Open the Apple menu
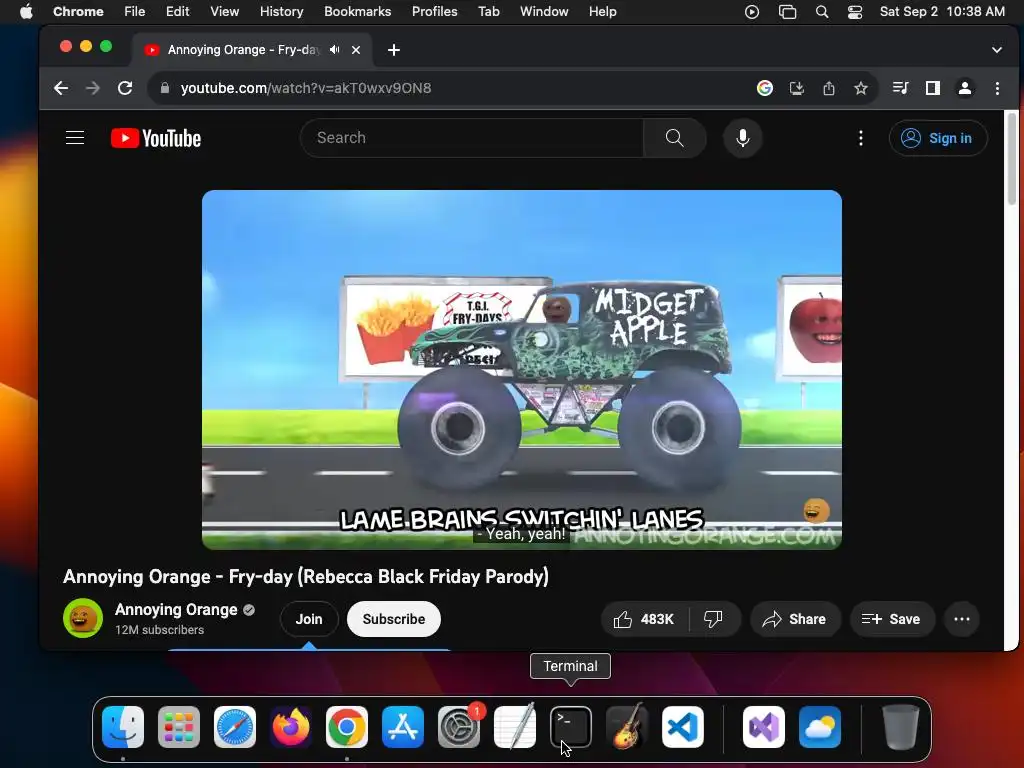Viewport: 1024px width, 768px height. [x=26, y=11]
